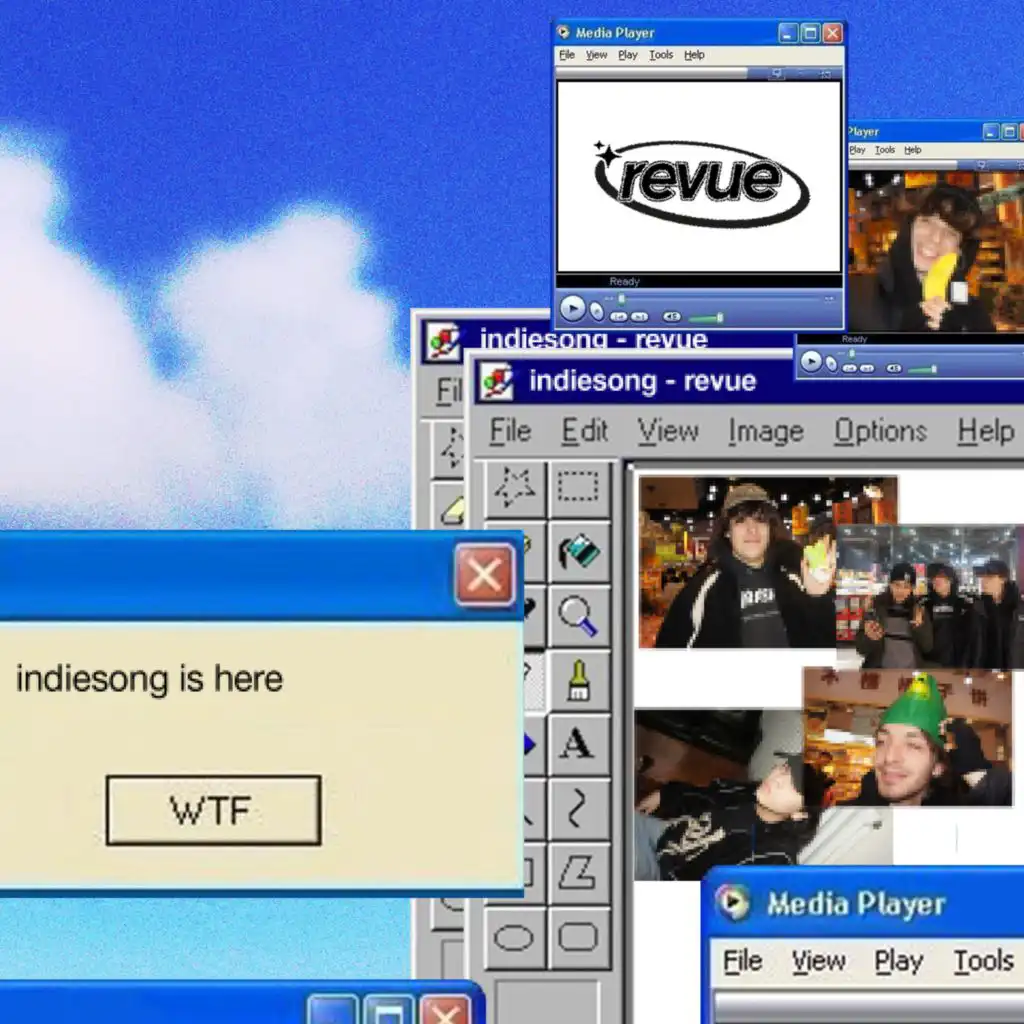Click the photo of the person wearing a tan cap
1024x1024 pixels.
[x=738, y=562]
